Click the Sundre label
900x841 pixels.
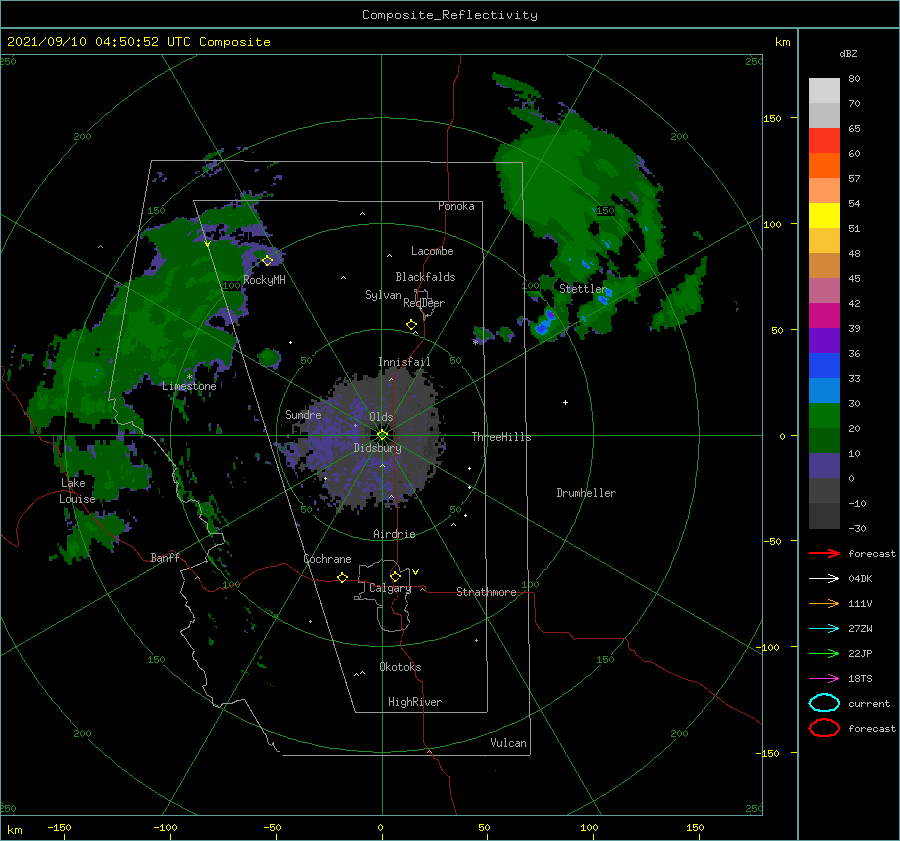tap(303, 415)
